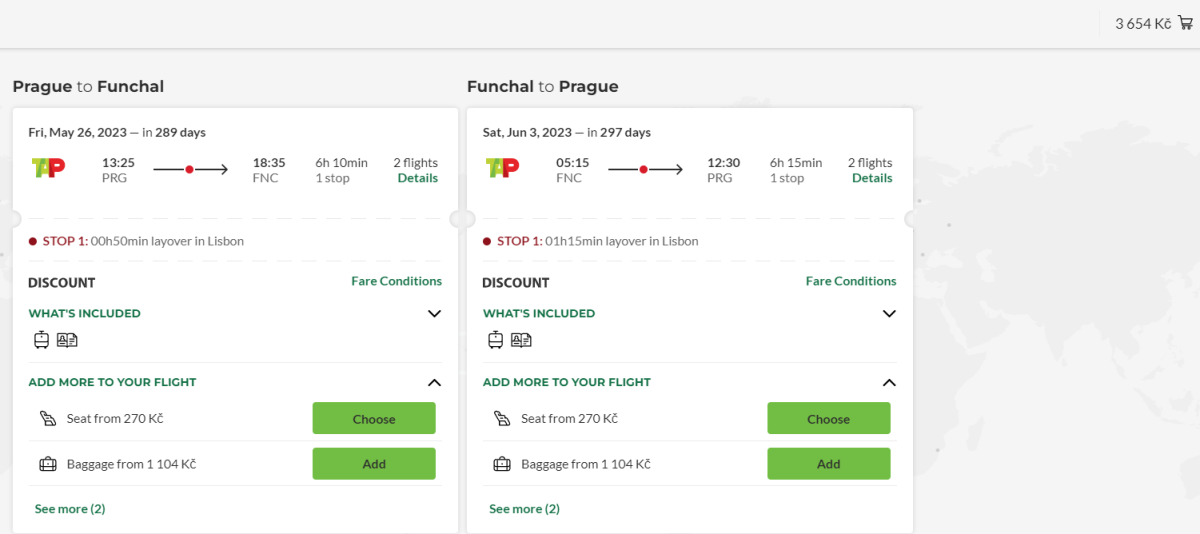Click See more (2) on the return card

524,509
